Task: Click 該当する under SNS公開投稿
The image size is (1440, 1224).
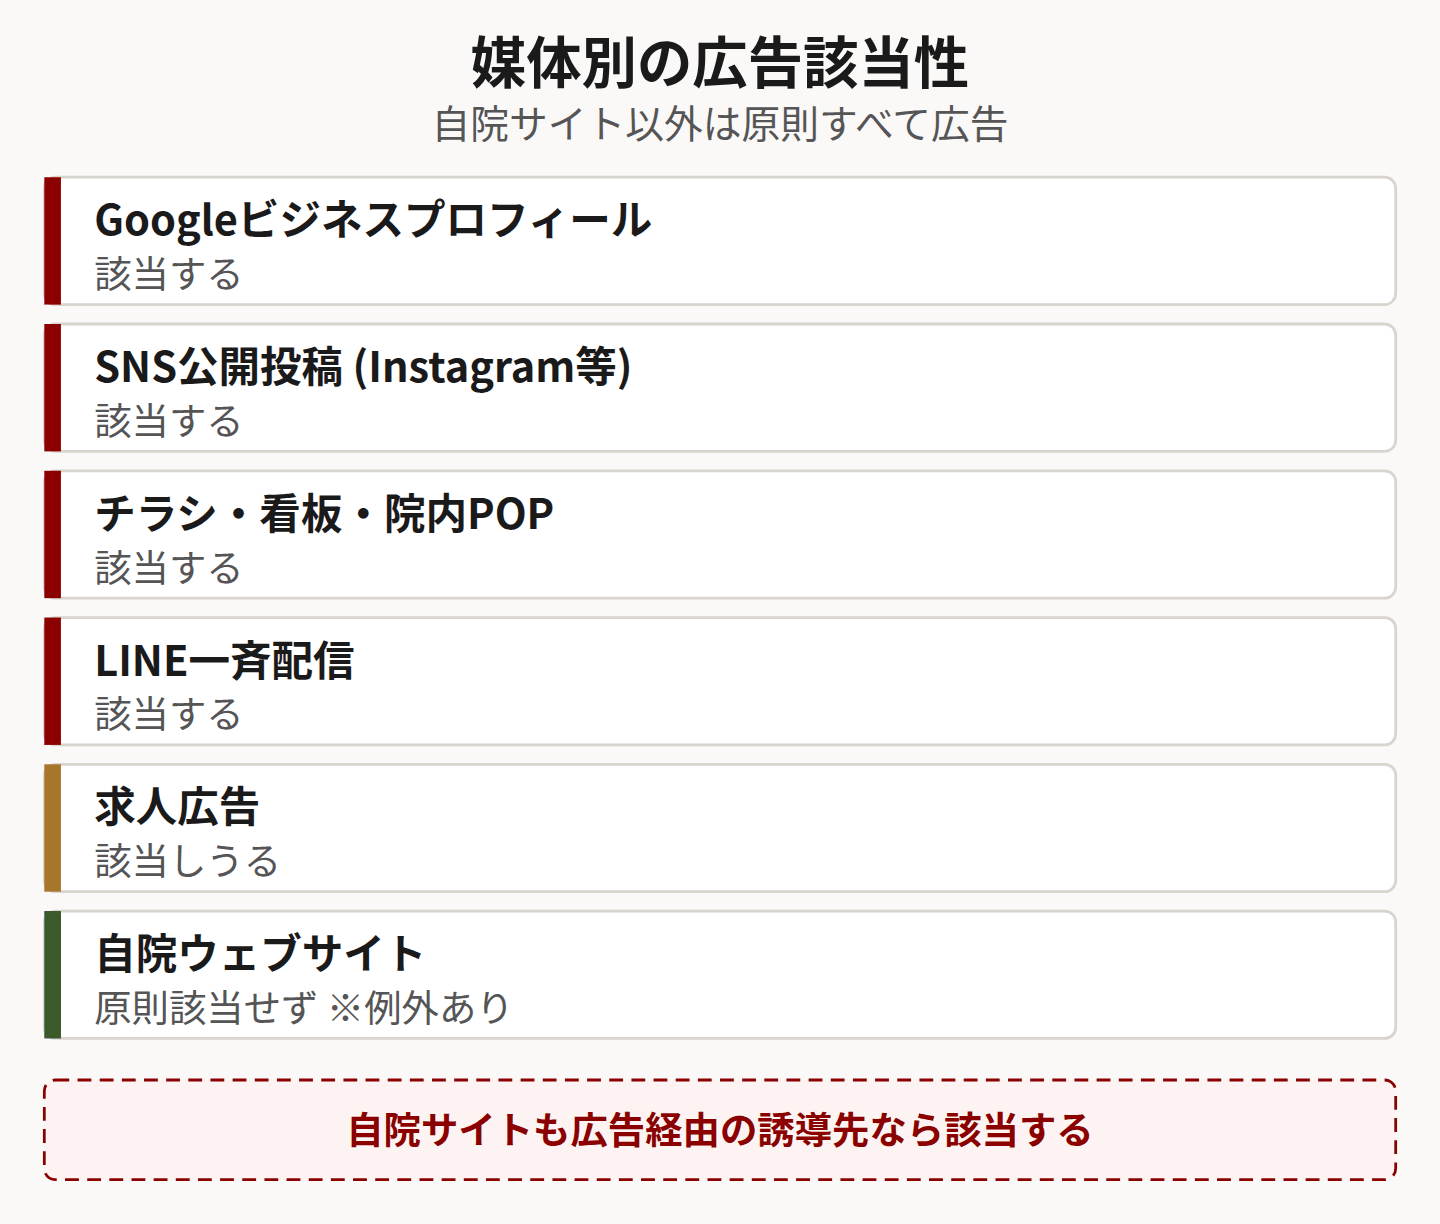Action: 168,421
